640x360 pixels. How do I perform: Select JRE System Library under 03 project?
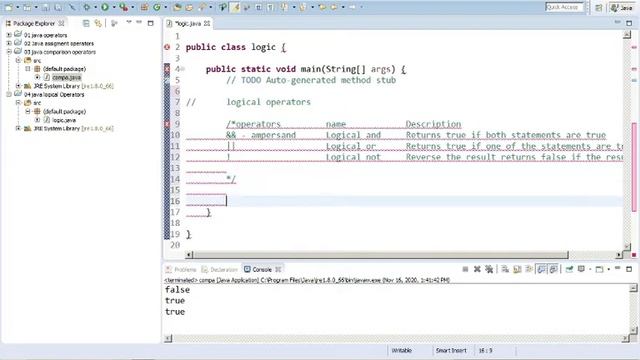(73, 86)
